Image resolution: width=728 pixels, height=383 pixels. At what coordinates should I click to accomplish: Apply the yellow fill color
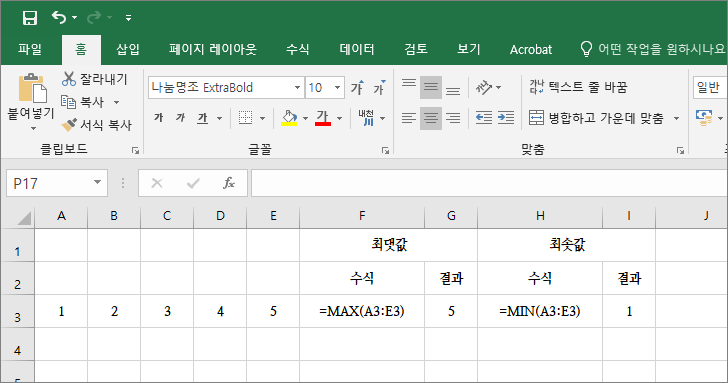(289, 118)
